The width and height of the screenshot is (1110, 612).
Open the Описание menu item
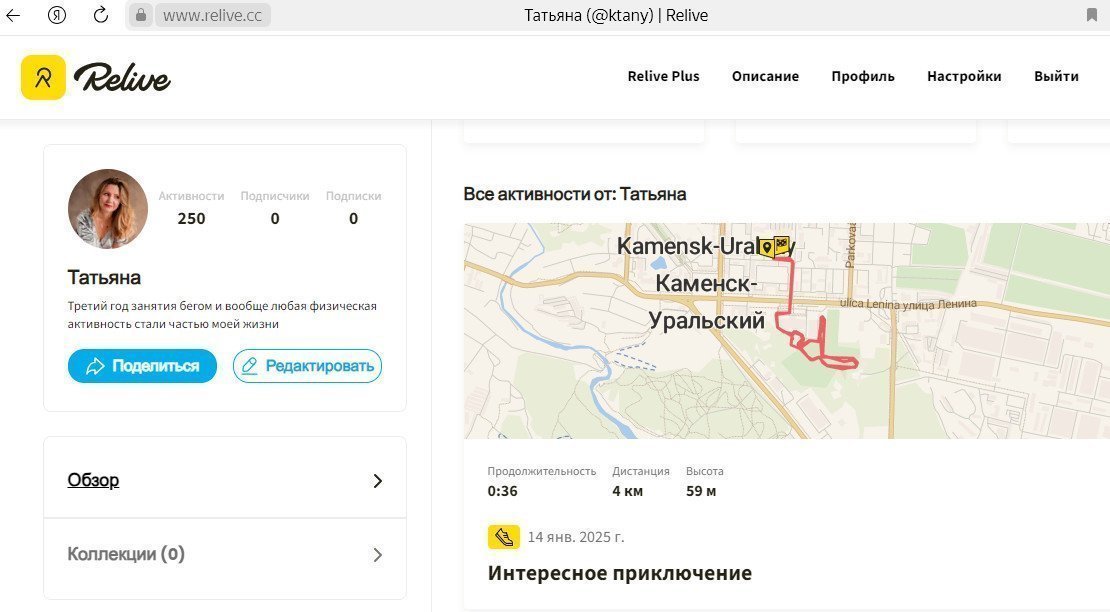click(x=765, y=76)
